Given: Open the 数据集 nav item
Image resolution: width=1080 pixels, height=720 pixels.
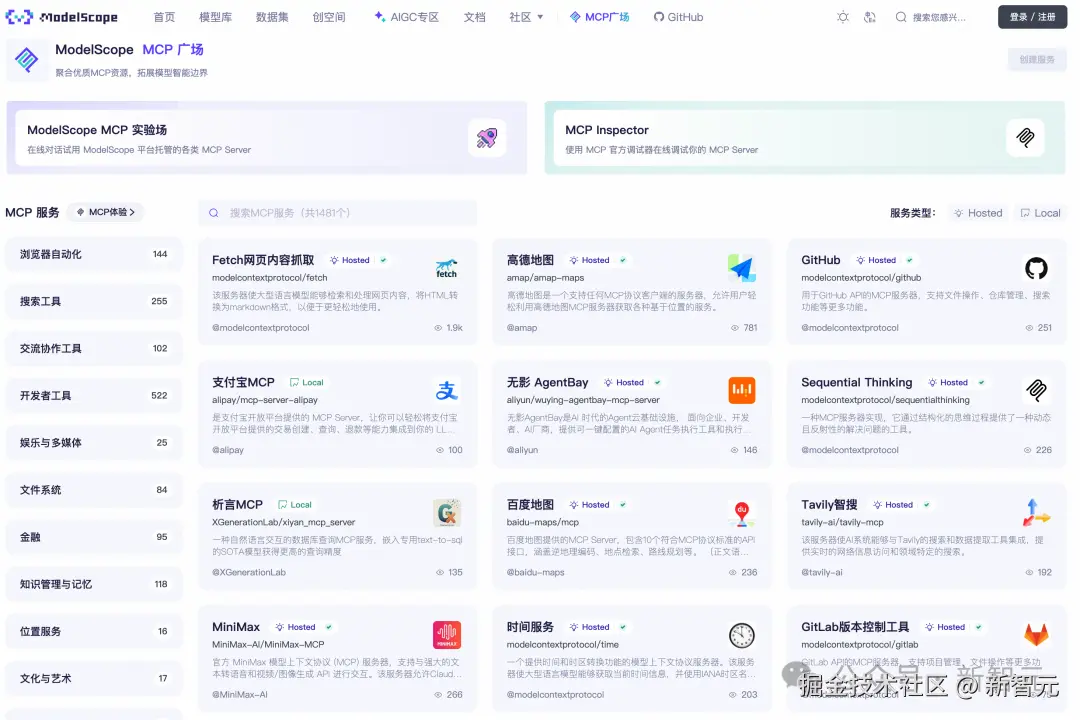Looking at the screenshot, I should point(272,17).
